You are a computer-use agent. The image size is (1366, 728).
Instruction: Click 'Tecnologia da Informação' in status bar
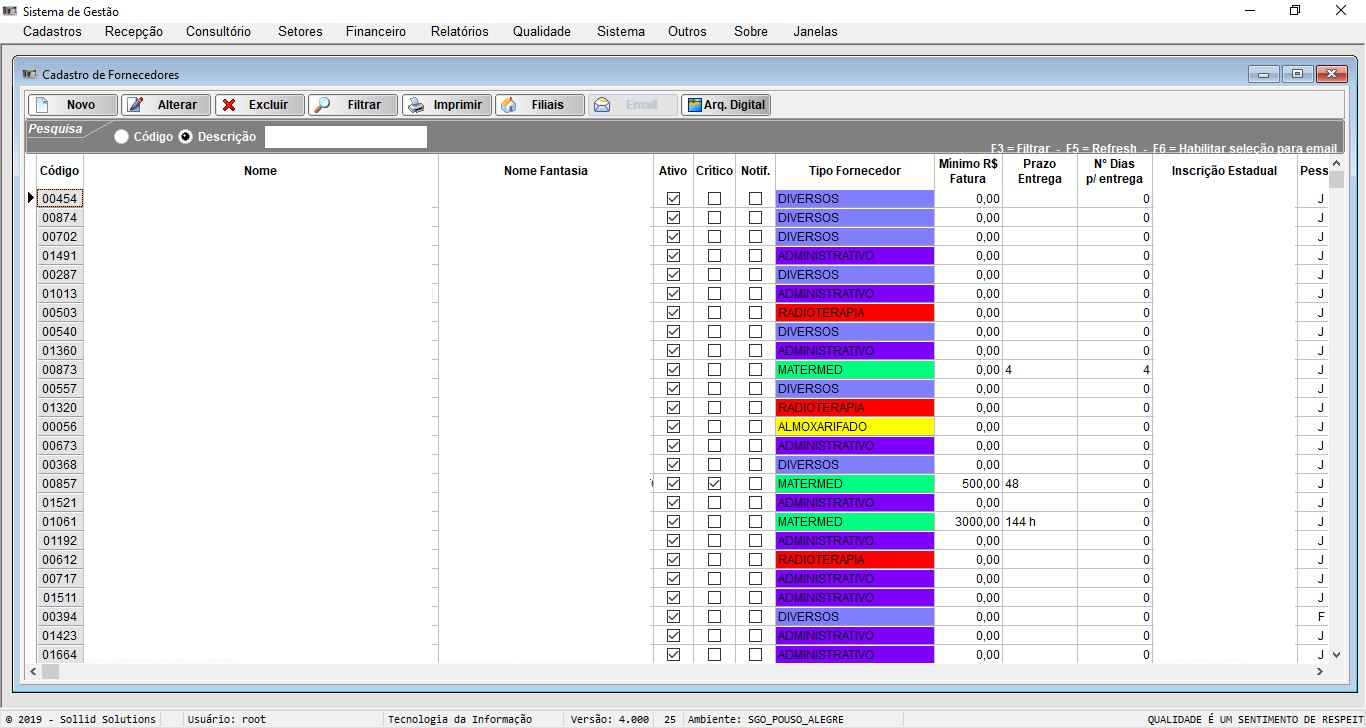coord(460,719)
